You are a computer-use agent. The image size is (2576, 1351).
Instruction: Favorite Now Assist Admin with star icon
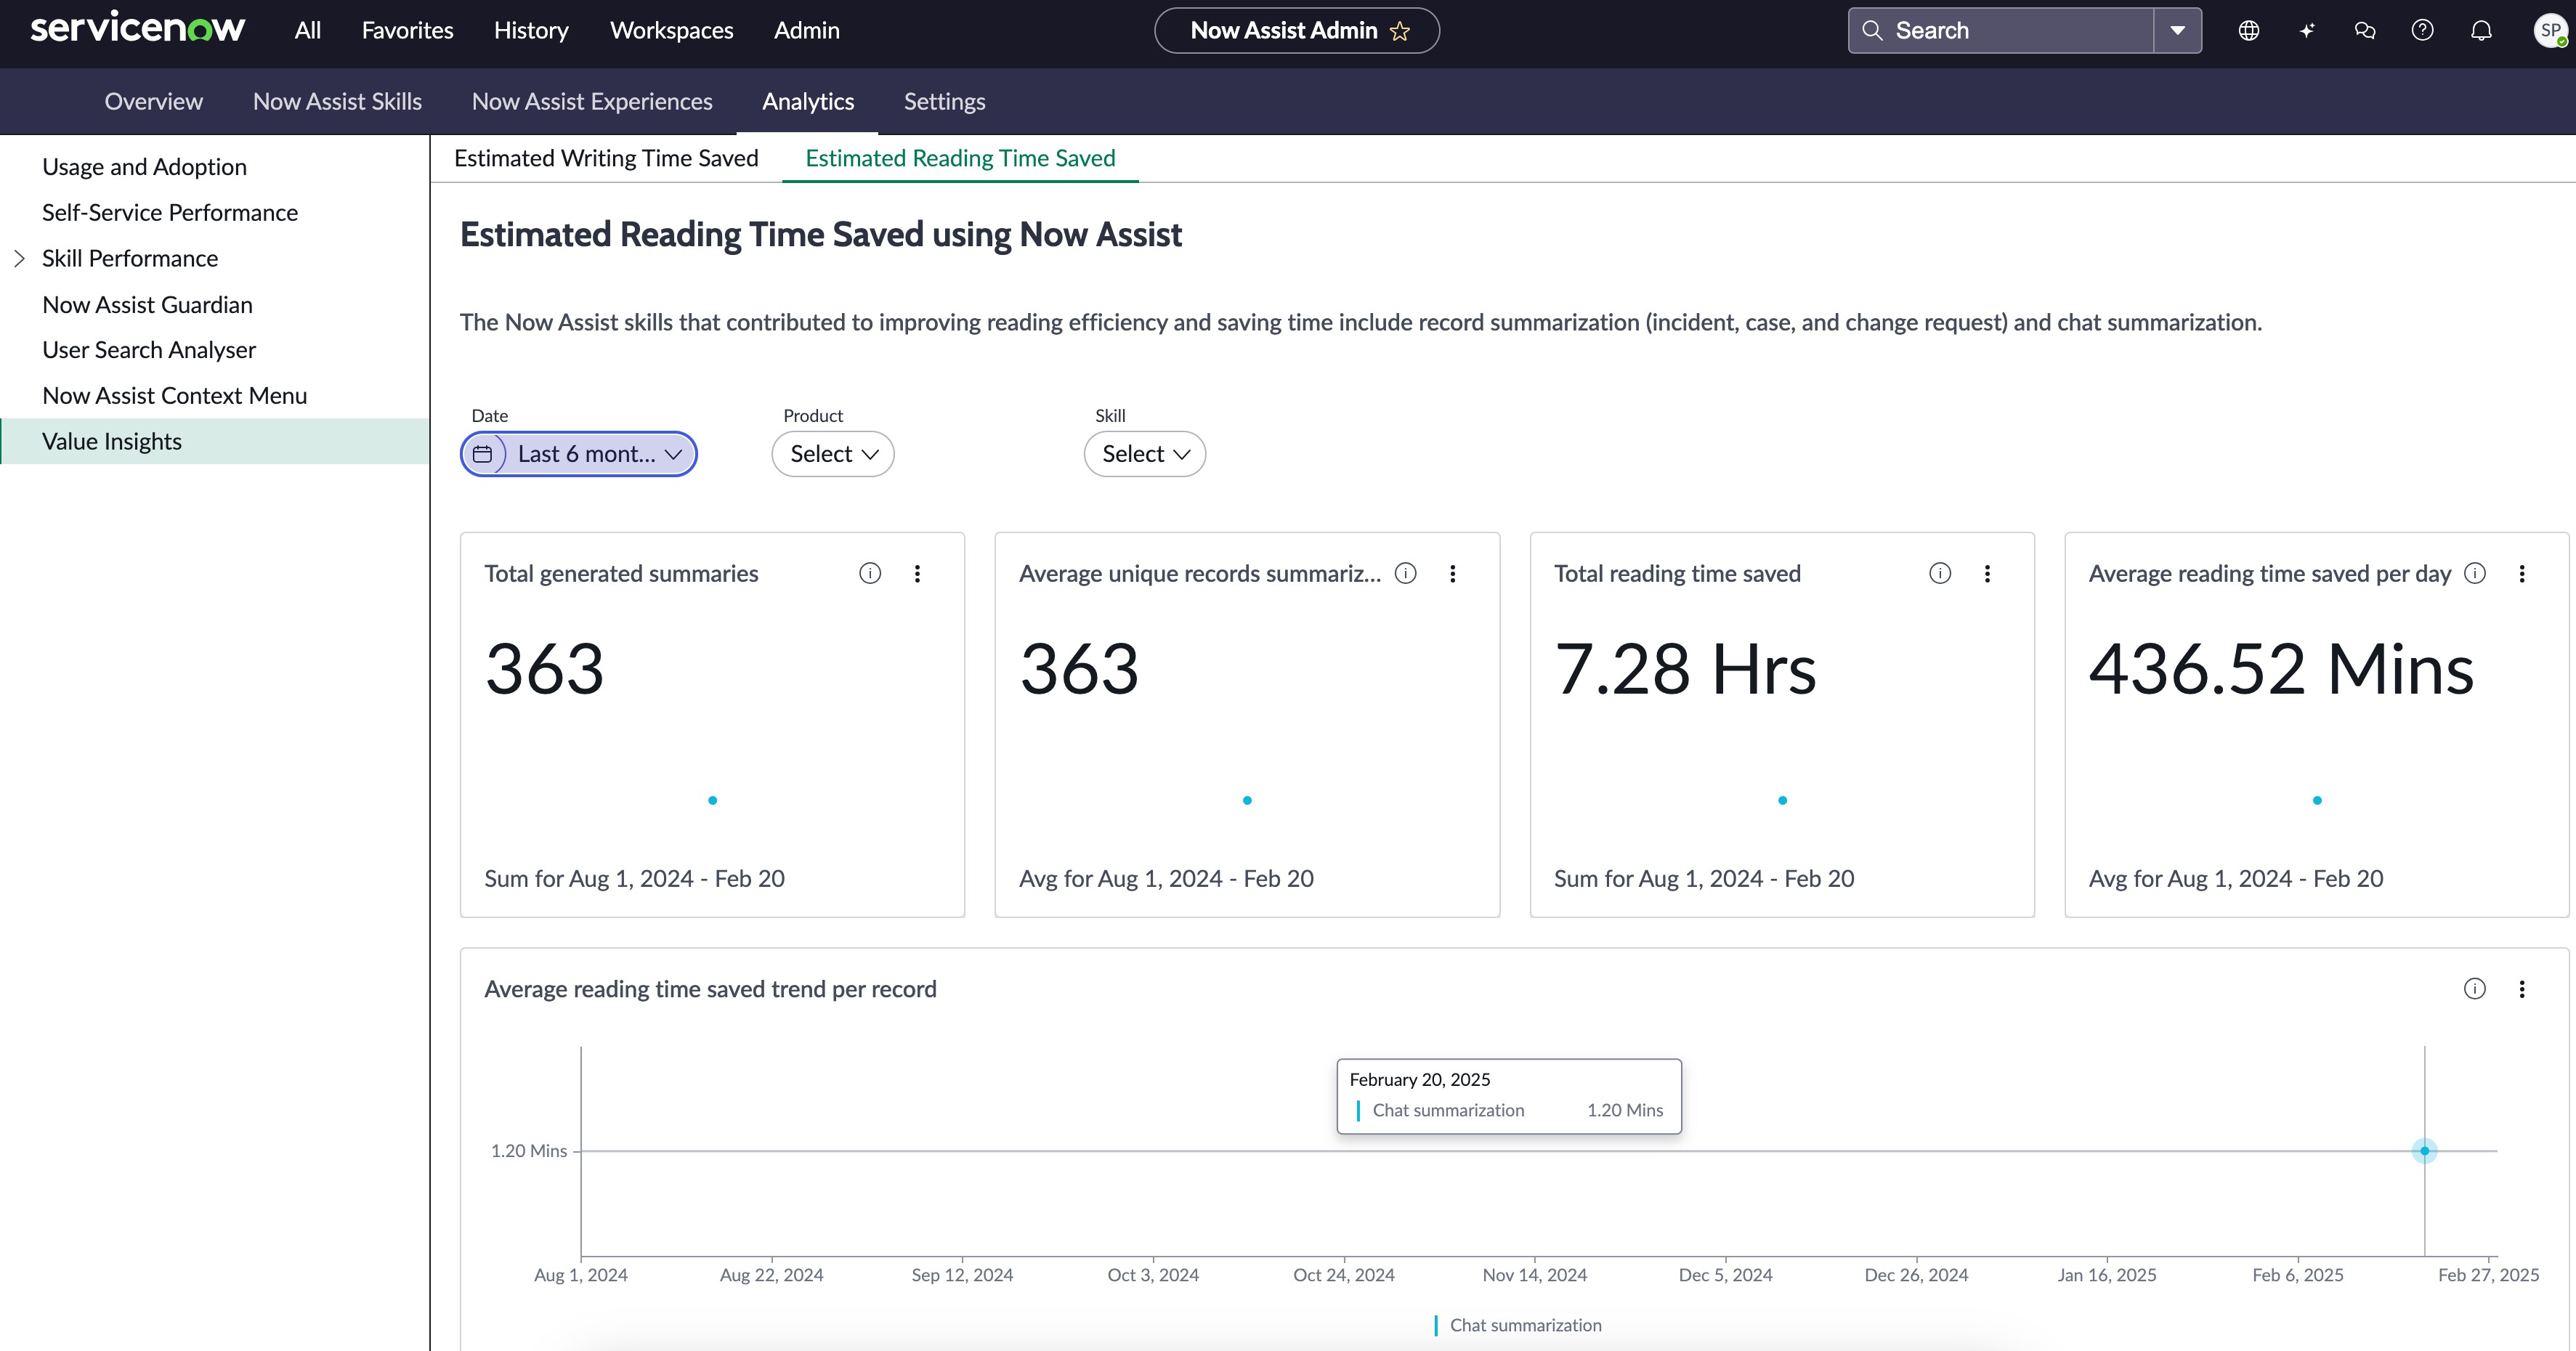(x=1400, y=31)
